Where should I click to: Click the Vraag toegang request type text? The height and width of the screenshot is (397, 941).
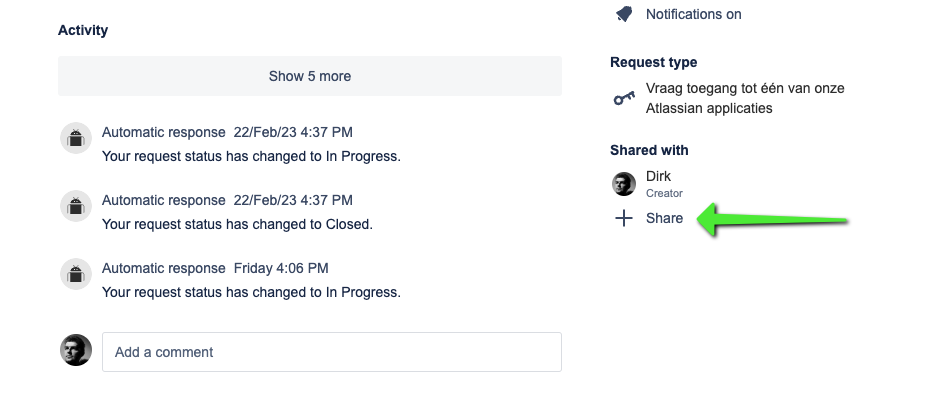pyautogui.click(x=745, y=98)
